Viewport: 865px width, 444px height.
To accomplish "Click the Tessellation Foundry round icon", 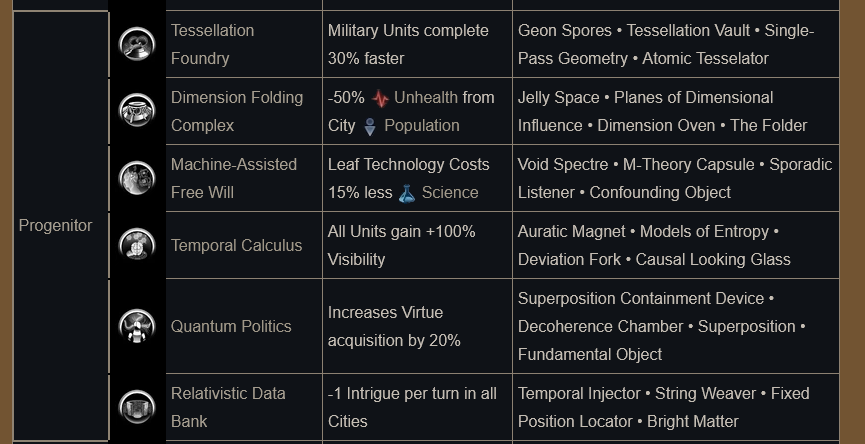I will coord(137,44).
